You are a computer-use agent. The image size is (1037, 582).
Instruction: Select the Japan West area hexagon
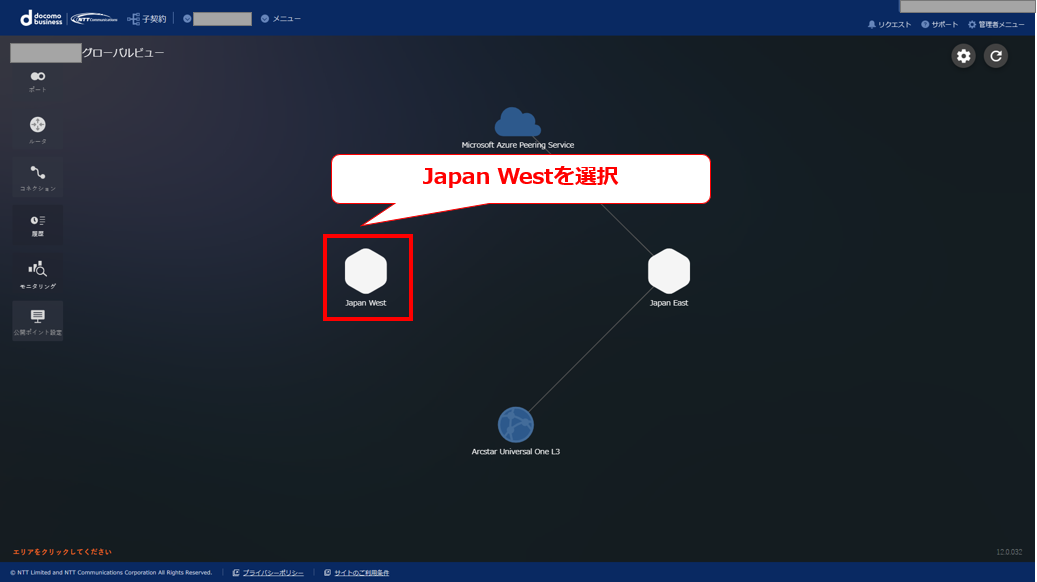click(x=366, y=271)
